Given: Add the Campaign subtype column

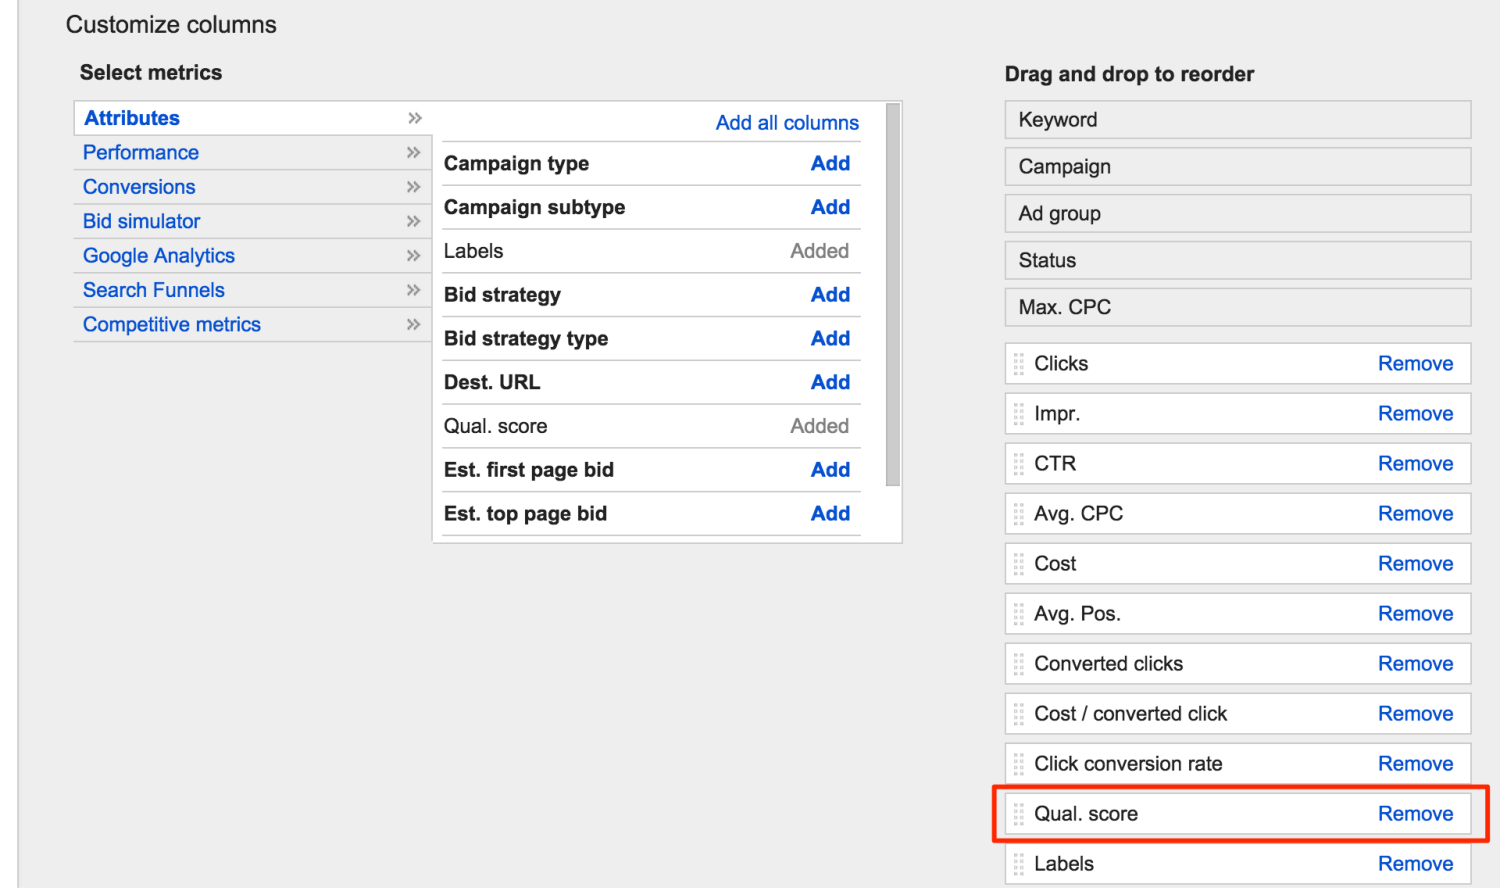Looking at the screenshot, I should click(x=830, y=207).
